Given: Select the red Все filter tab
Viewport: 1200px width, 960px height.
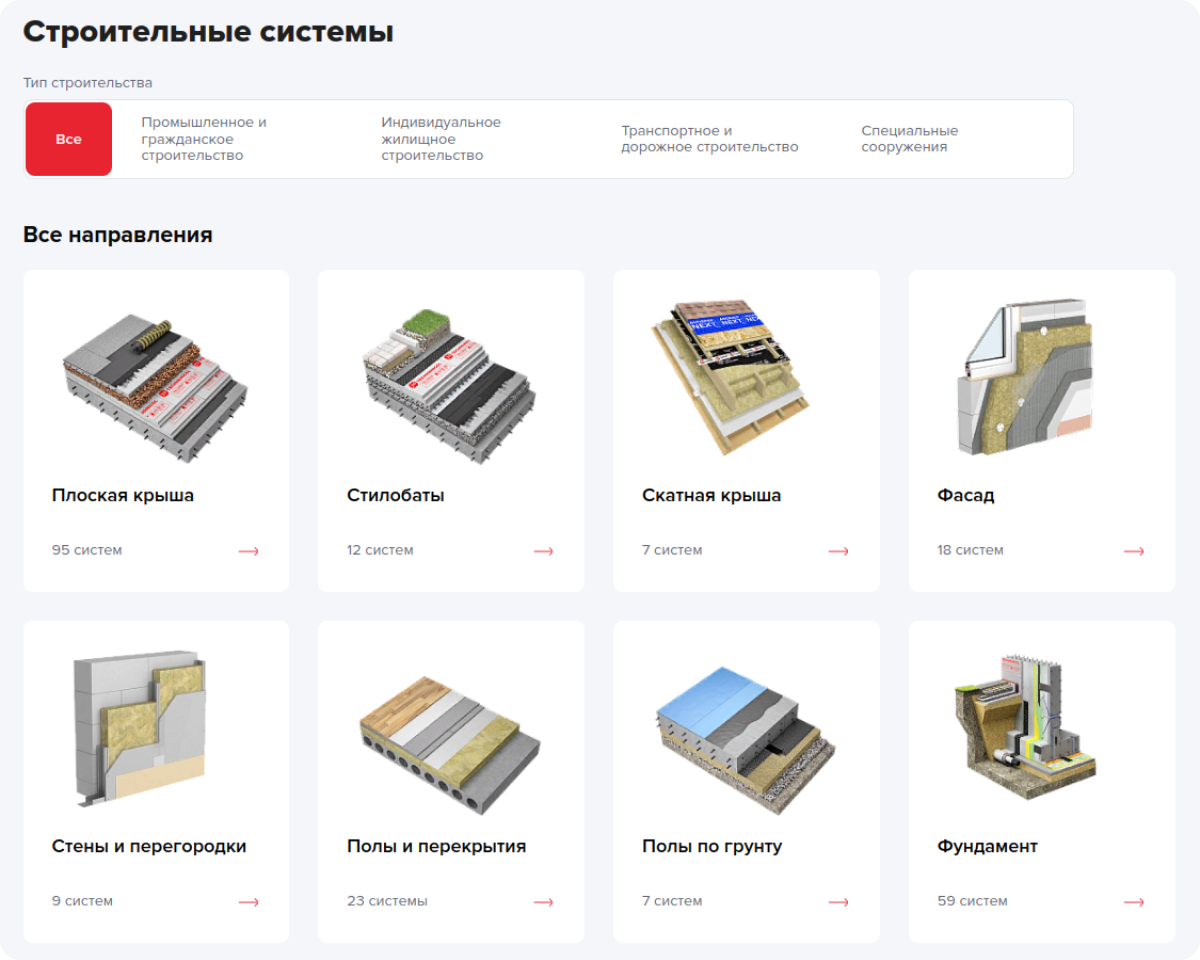Looking at the screenshot, I should [x=69, y=139].
